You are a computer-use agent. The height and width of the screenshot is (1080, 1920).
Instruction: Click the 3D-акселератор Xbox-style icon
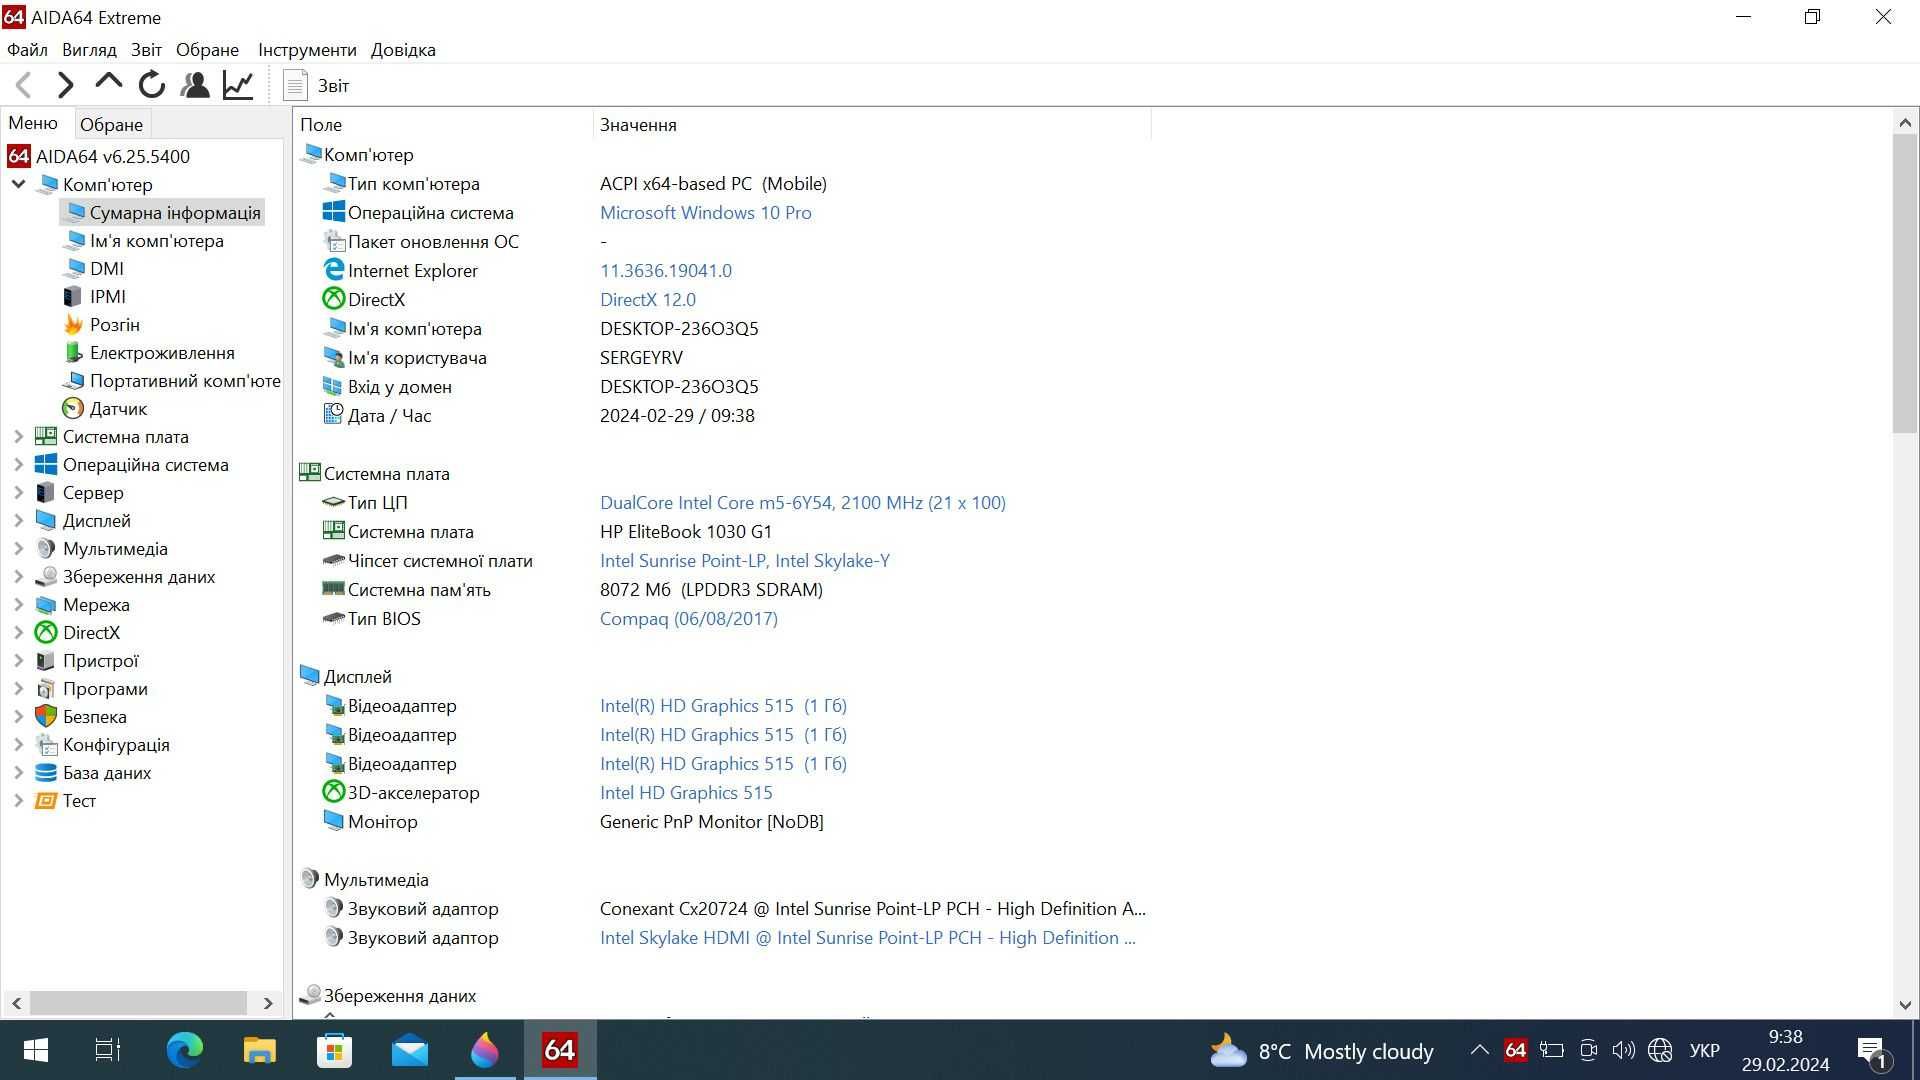[333, 792]
